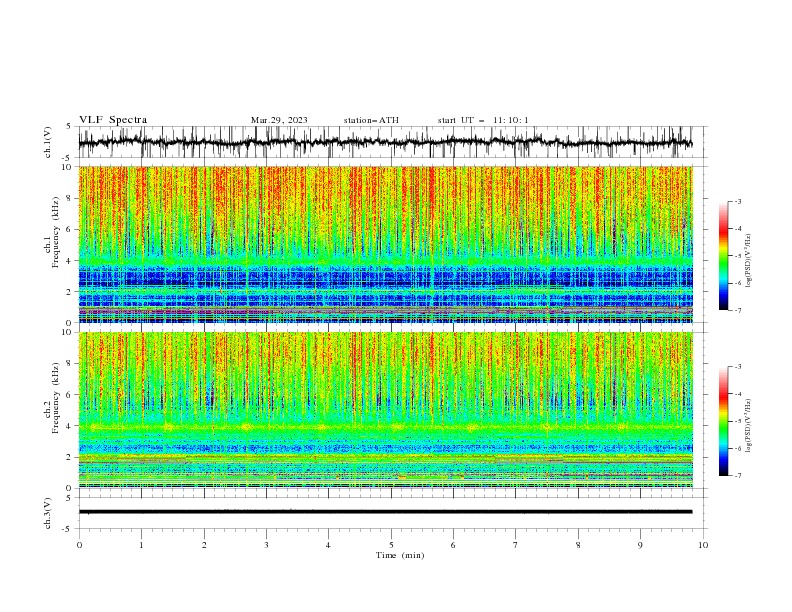This screenshot has width=792, height=612.
Task: Click the "ch.1(V)" waveform axis label
Action: [48, 142]
